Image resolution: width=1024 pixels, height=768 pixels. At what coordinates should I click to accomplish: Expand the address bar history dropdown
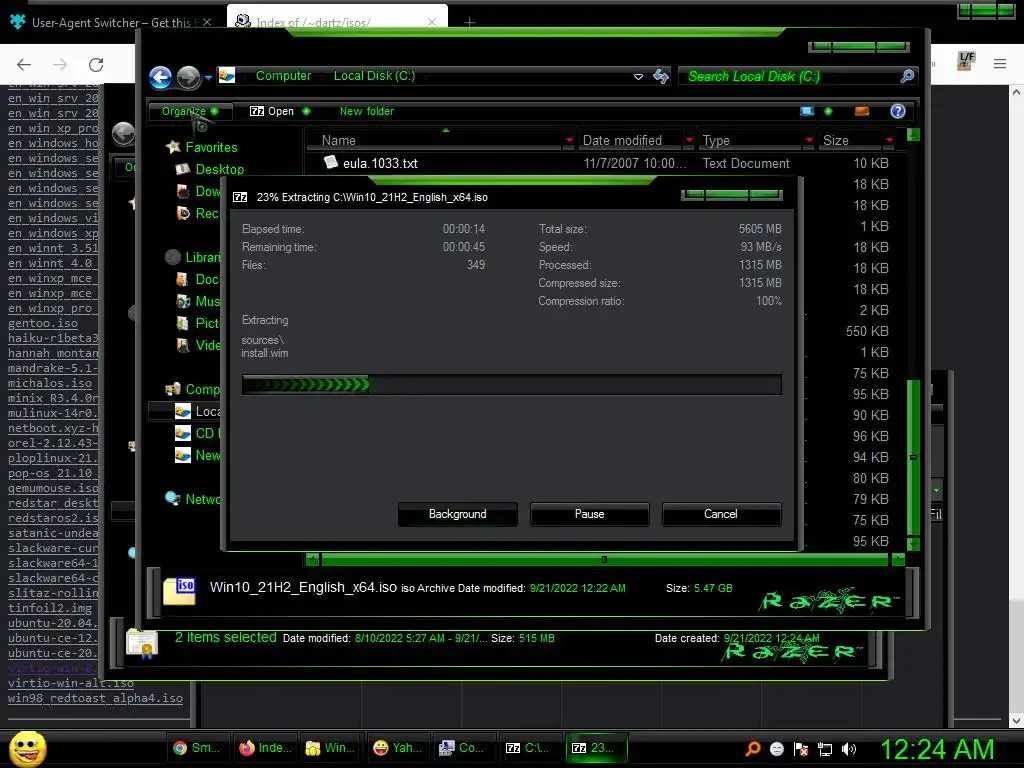(638, 76)
